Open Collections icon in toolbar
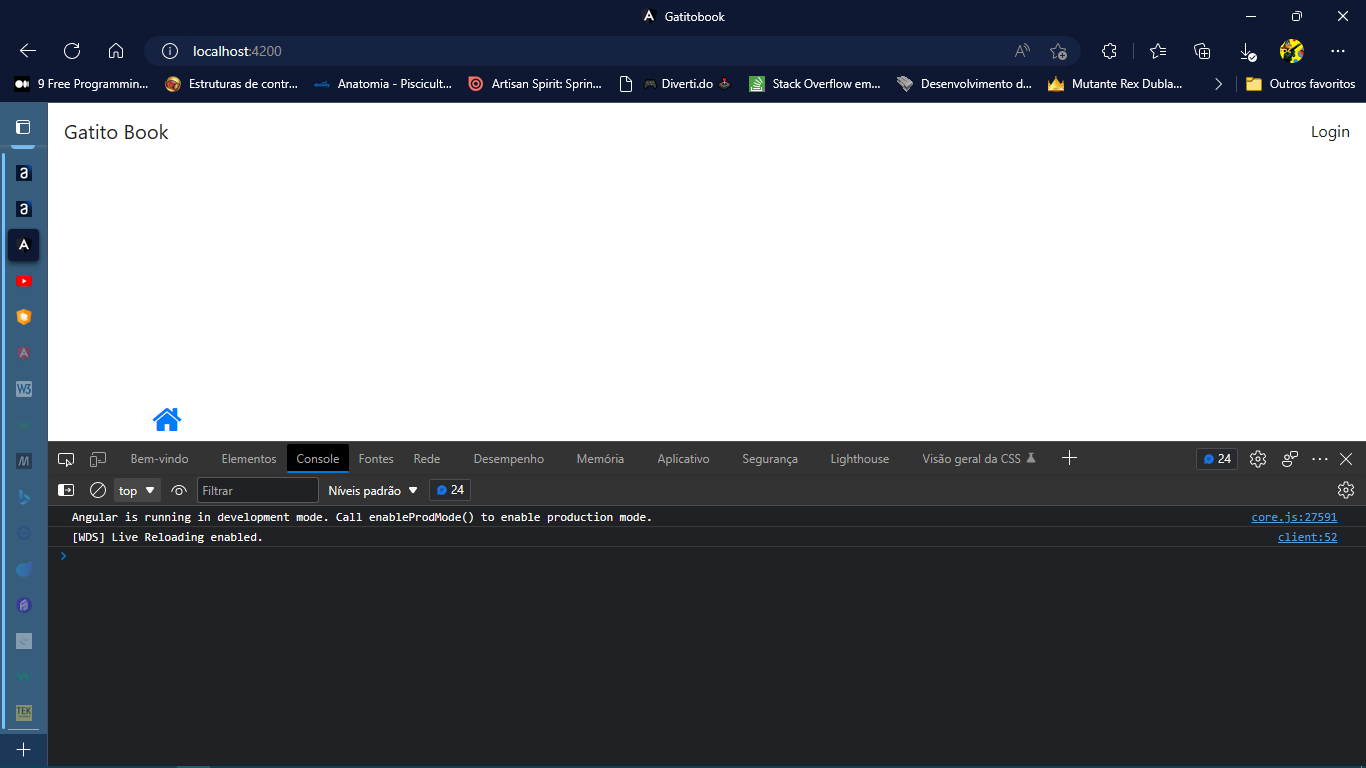The height and width of the screenshot is (768, 1366). (1203, 51)
